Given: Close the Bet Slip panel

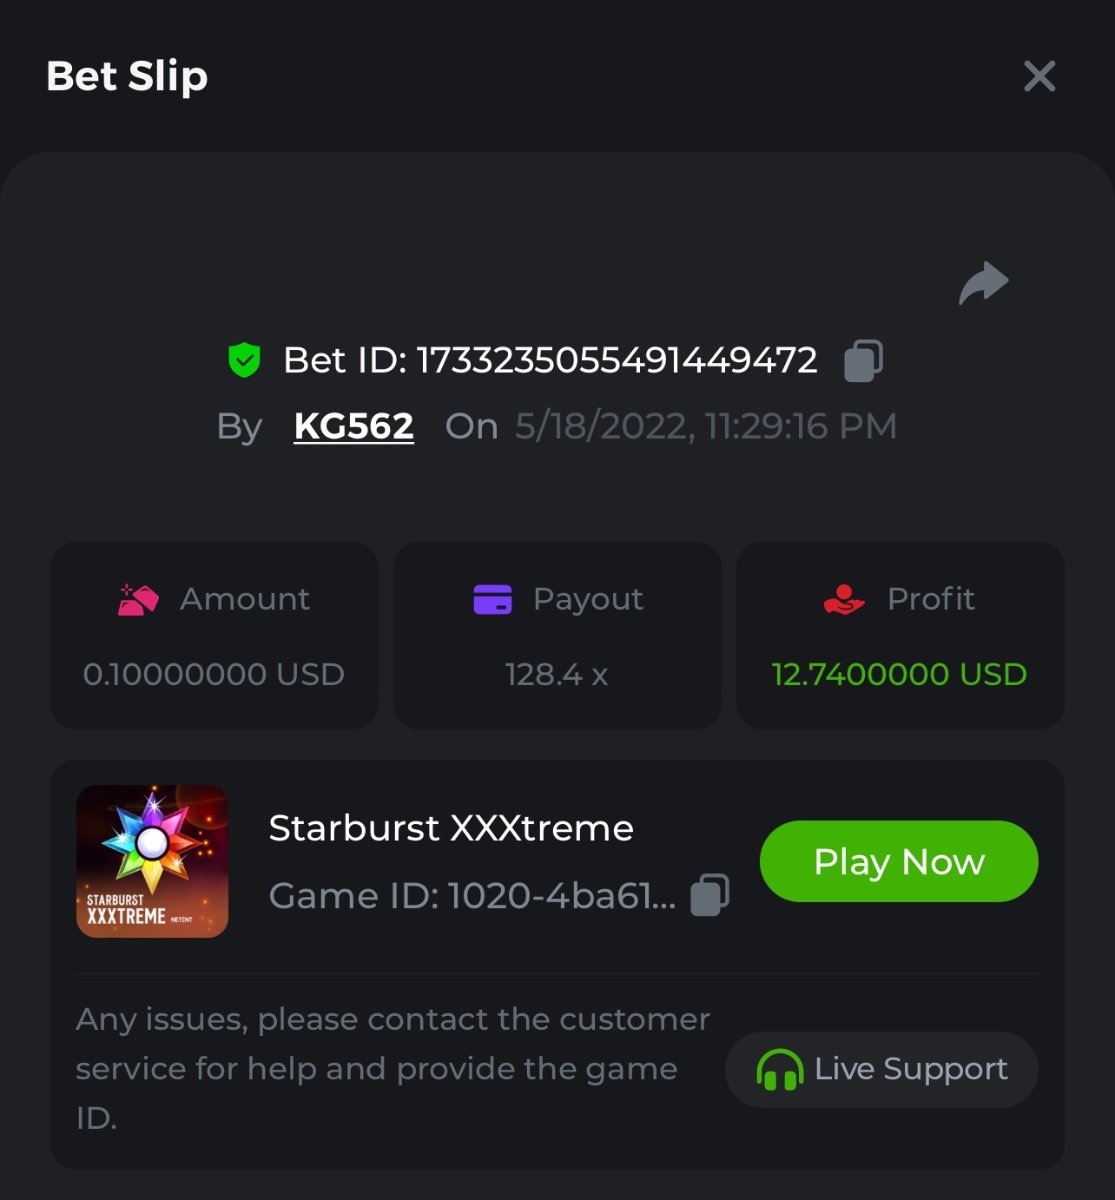Looking at the screenshot, I should click(1039, 76).
